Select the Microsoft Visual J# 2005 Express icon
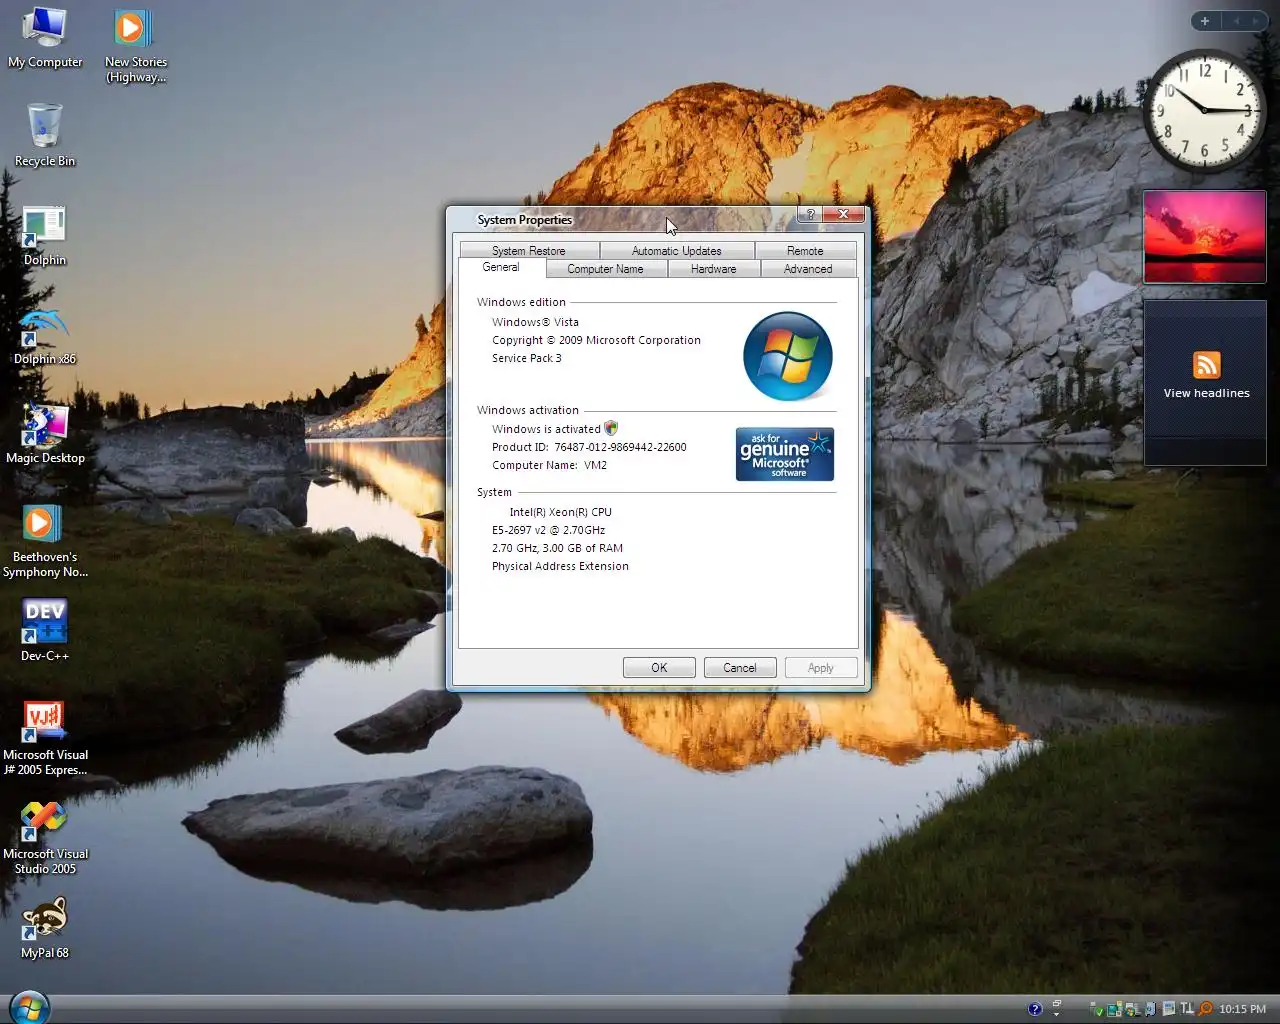Image resolution: width=1280 pixels, height=1024 pixels. 45,738
